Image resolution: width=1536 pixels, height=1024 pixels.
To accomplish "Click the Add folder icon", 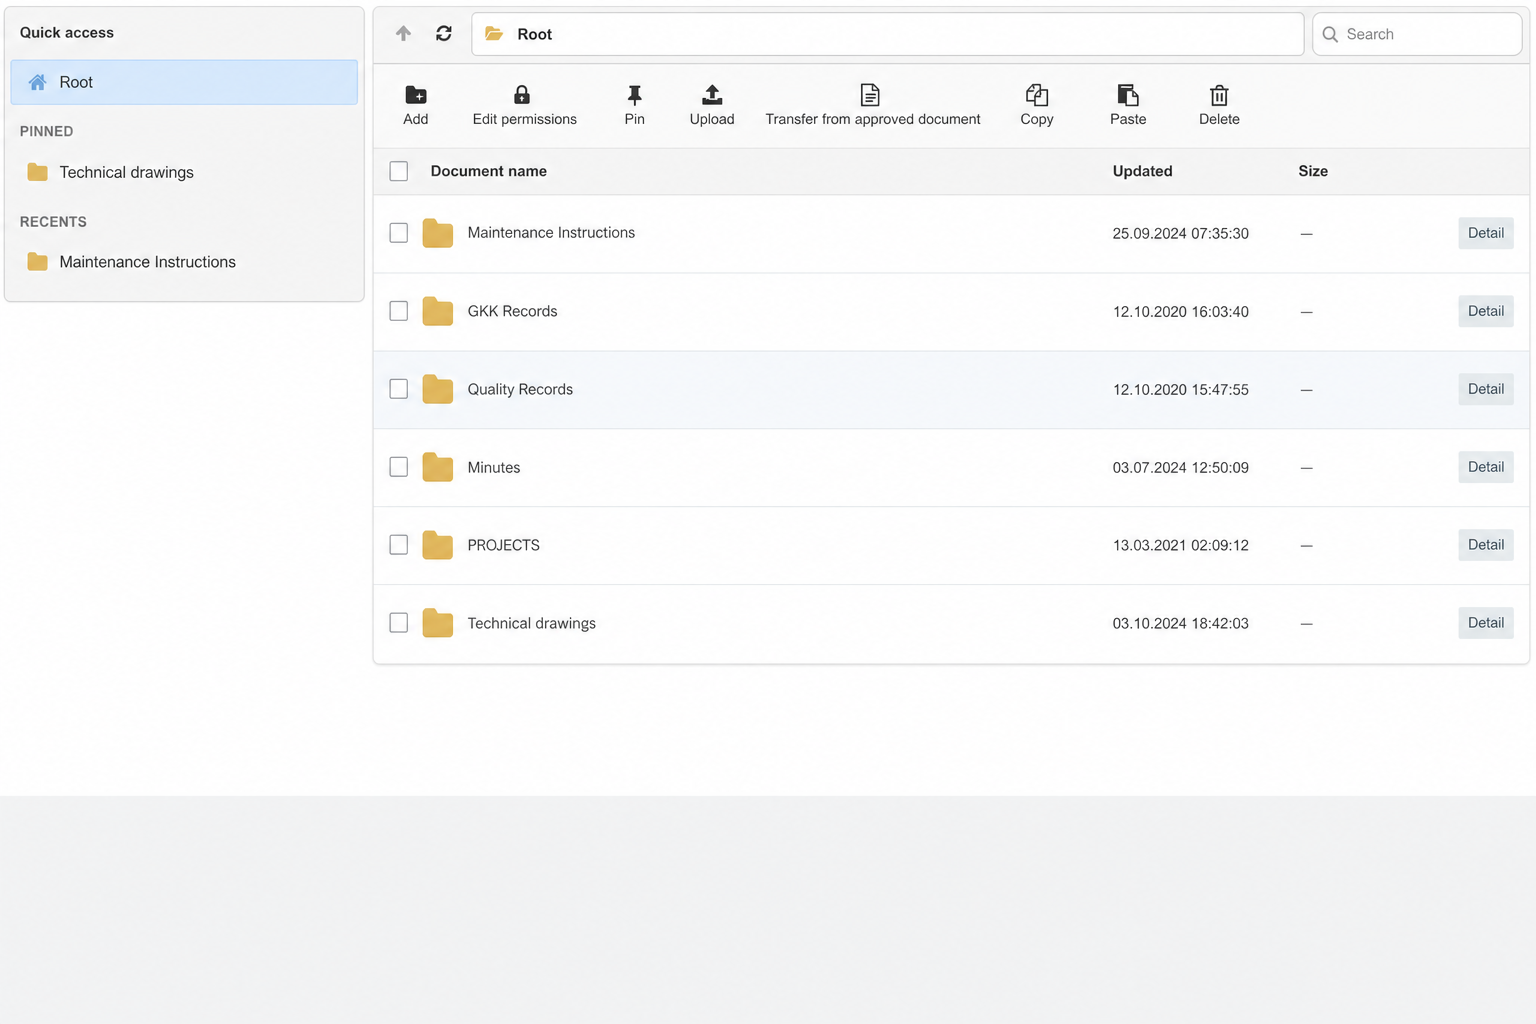I will [x=416, y=95].
